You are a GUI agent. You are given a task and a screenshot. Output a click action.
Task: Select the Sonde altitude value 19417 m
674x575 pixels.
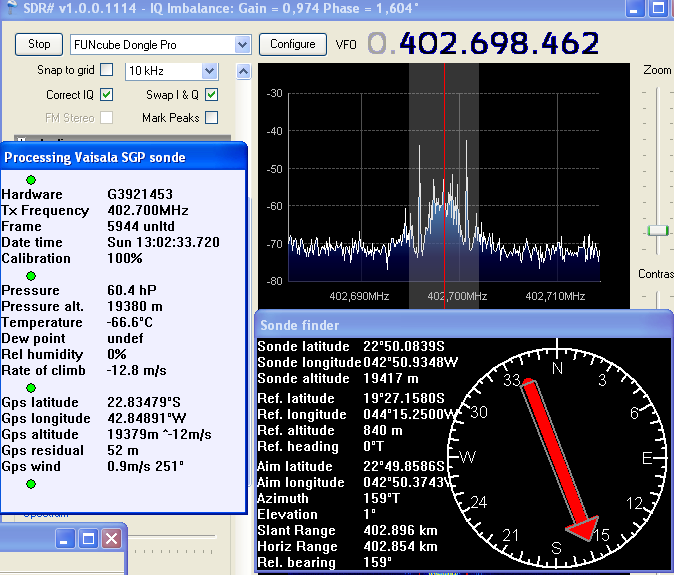391,378
